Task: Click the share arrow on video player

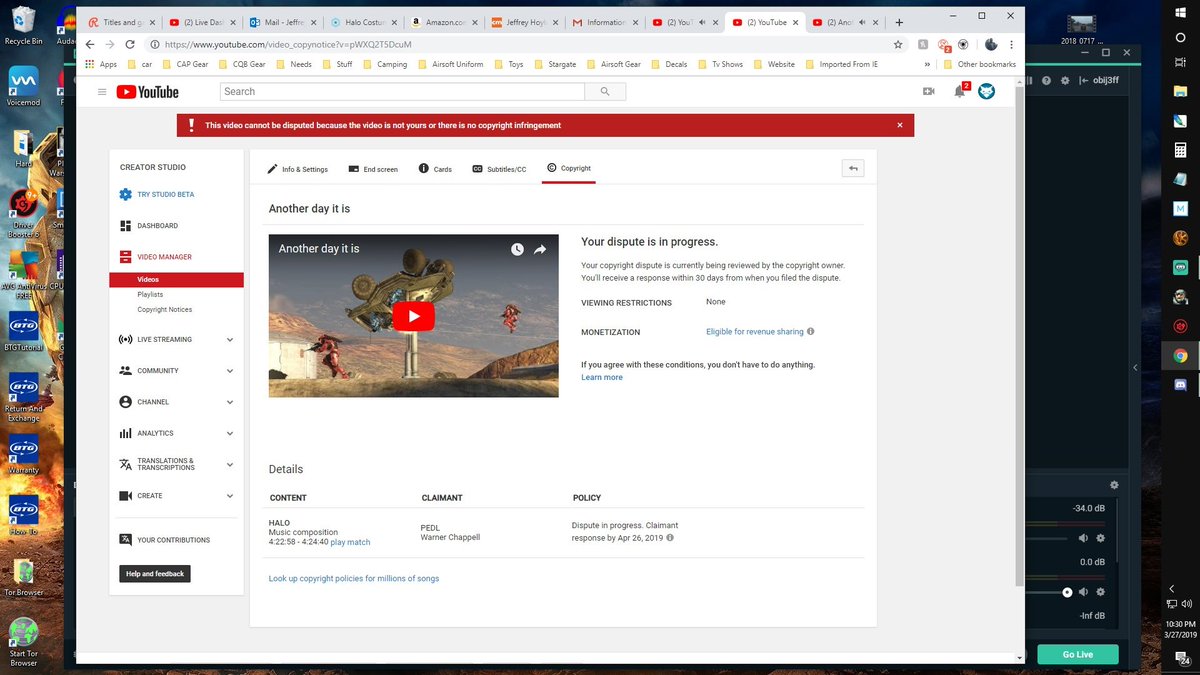Action: [x=540, y=249]
